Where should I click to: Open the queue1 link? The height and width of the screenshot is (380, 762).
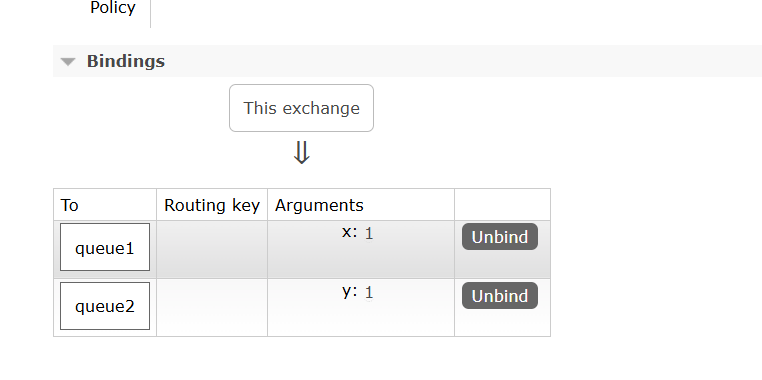(105, 247)
